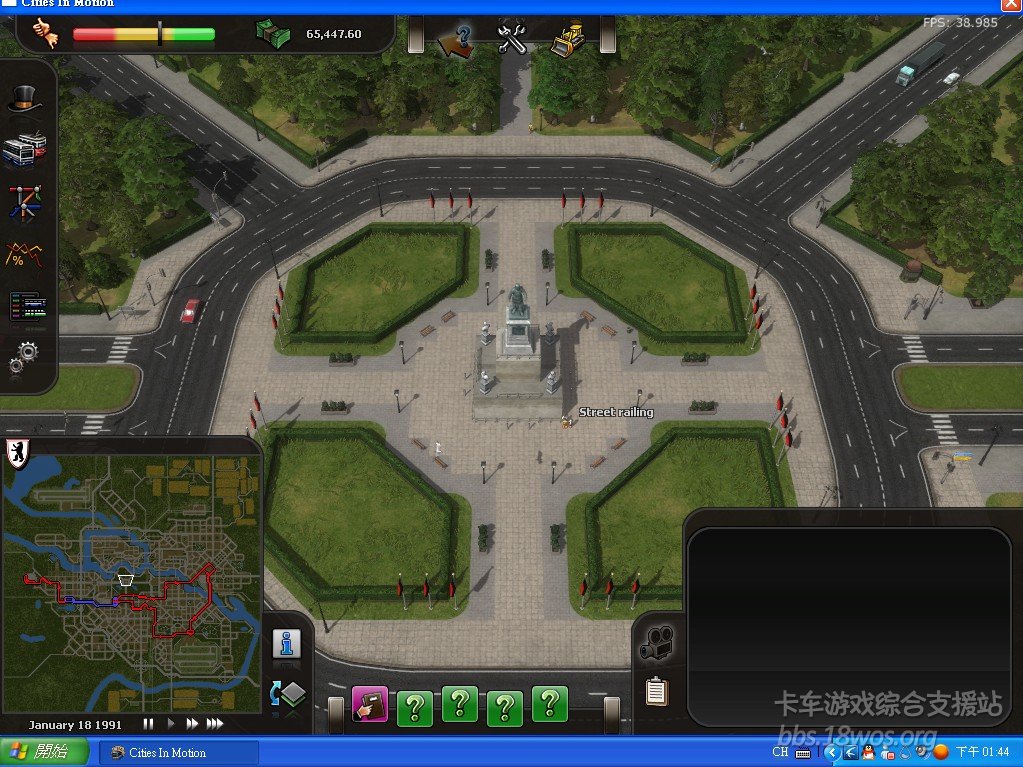Viewport: 1023px width, 767px height.
Task: Click the empty black info message panel
Action: [849, 626]
